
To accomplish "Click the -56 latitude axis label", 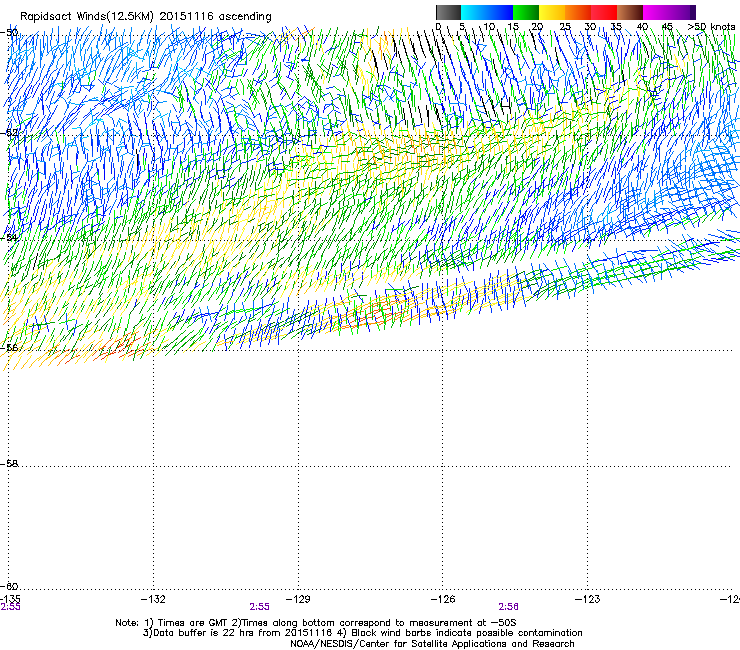I will coord(9,347).
